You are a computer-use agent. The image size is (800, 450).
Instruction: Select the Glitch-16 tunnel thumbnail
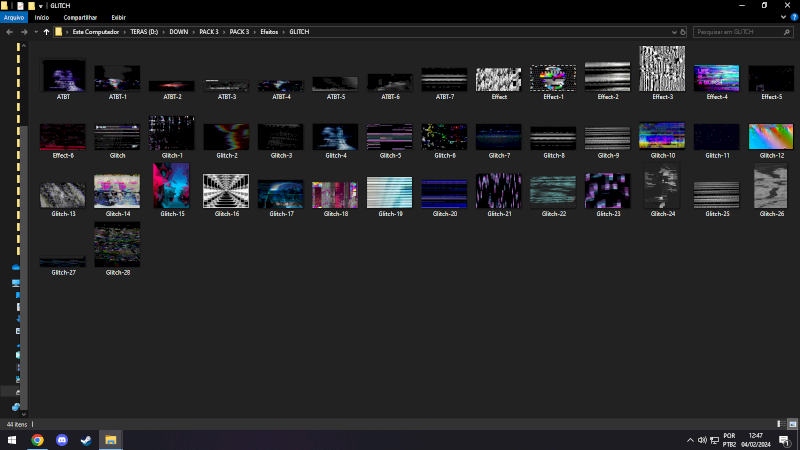click(x=226, y=191)
